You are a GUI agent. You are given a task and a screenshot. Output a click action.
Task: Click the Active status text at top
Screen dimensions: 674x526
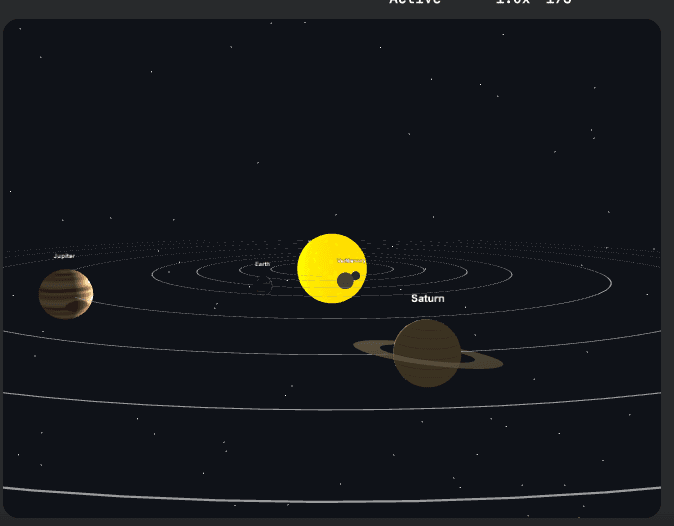pos(415,3)
